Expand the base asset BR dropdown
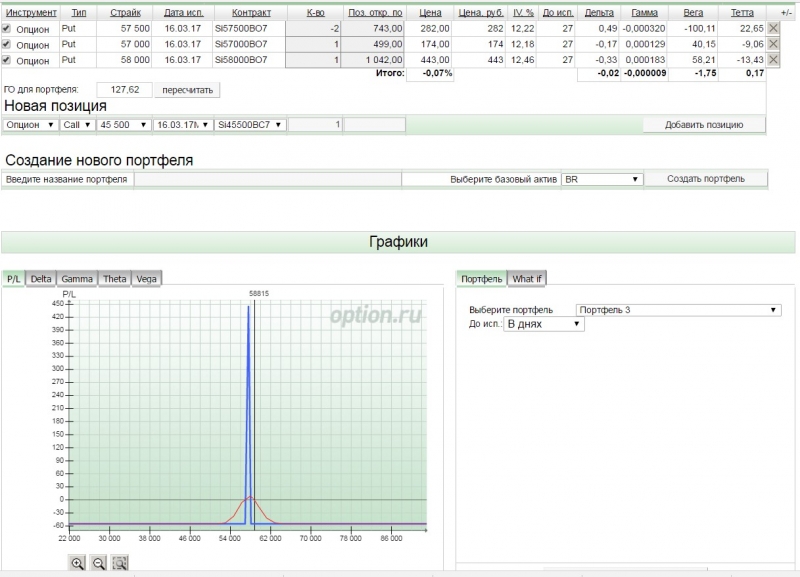Image resolution: width=800 pixels, height=577 pixels. click(x=600, y=179)
